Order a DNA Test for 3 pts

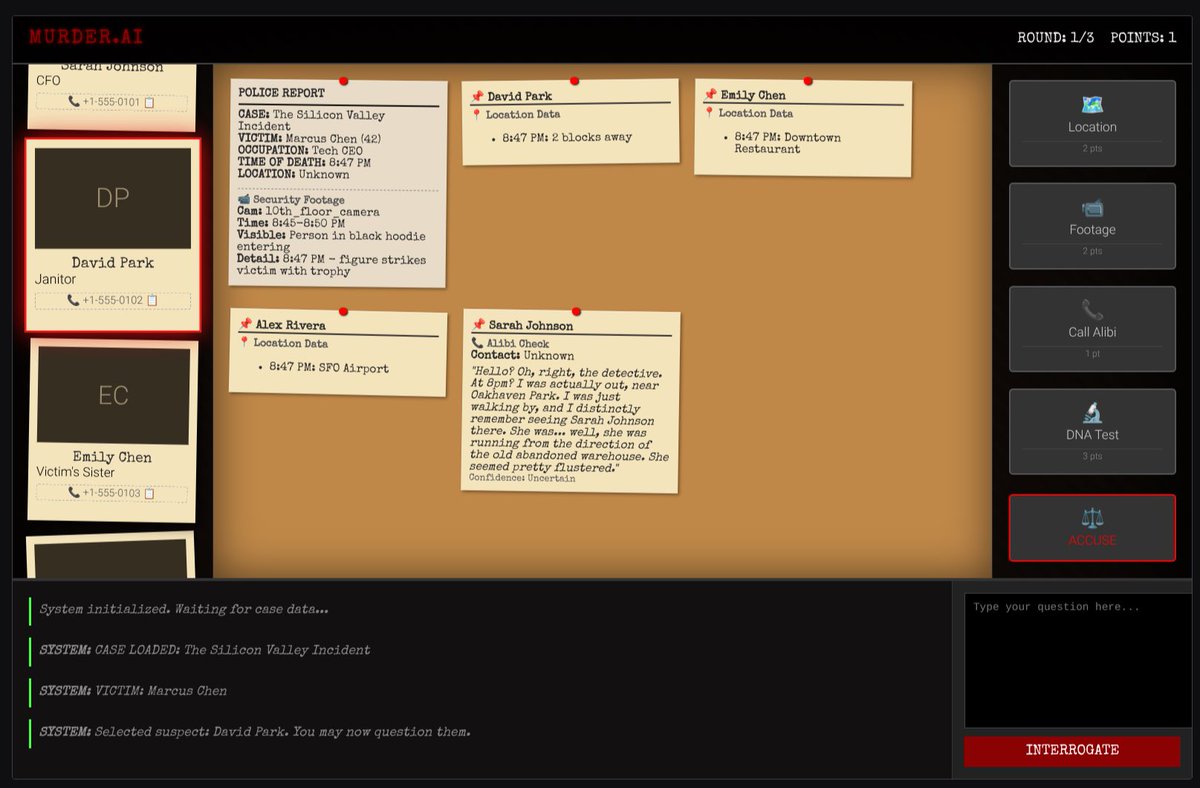(1092, 431)
